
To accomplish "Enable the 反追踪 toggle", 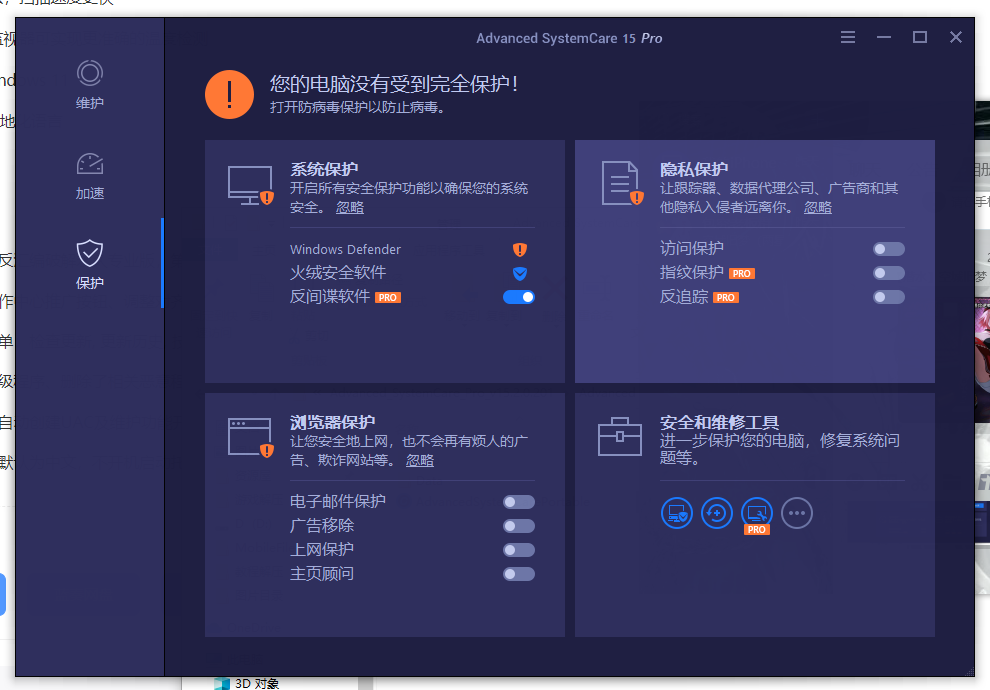I will 888,297.
